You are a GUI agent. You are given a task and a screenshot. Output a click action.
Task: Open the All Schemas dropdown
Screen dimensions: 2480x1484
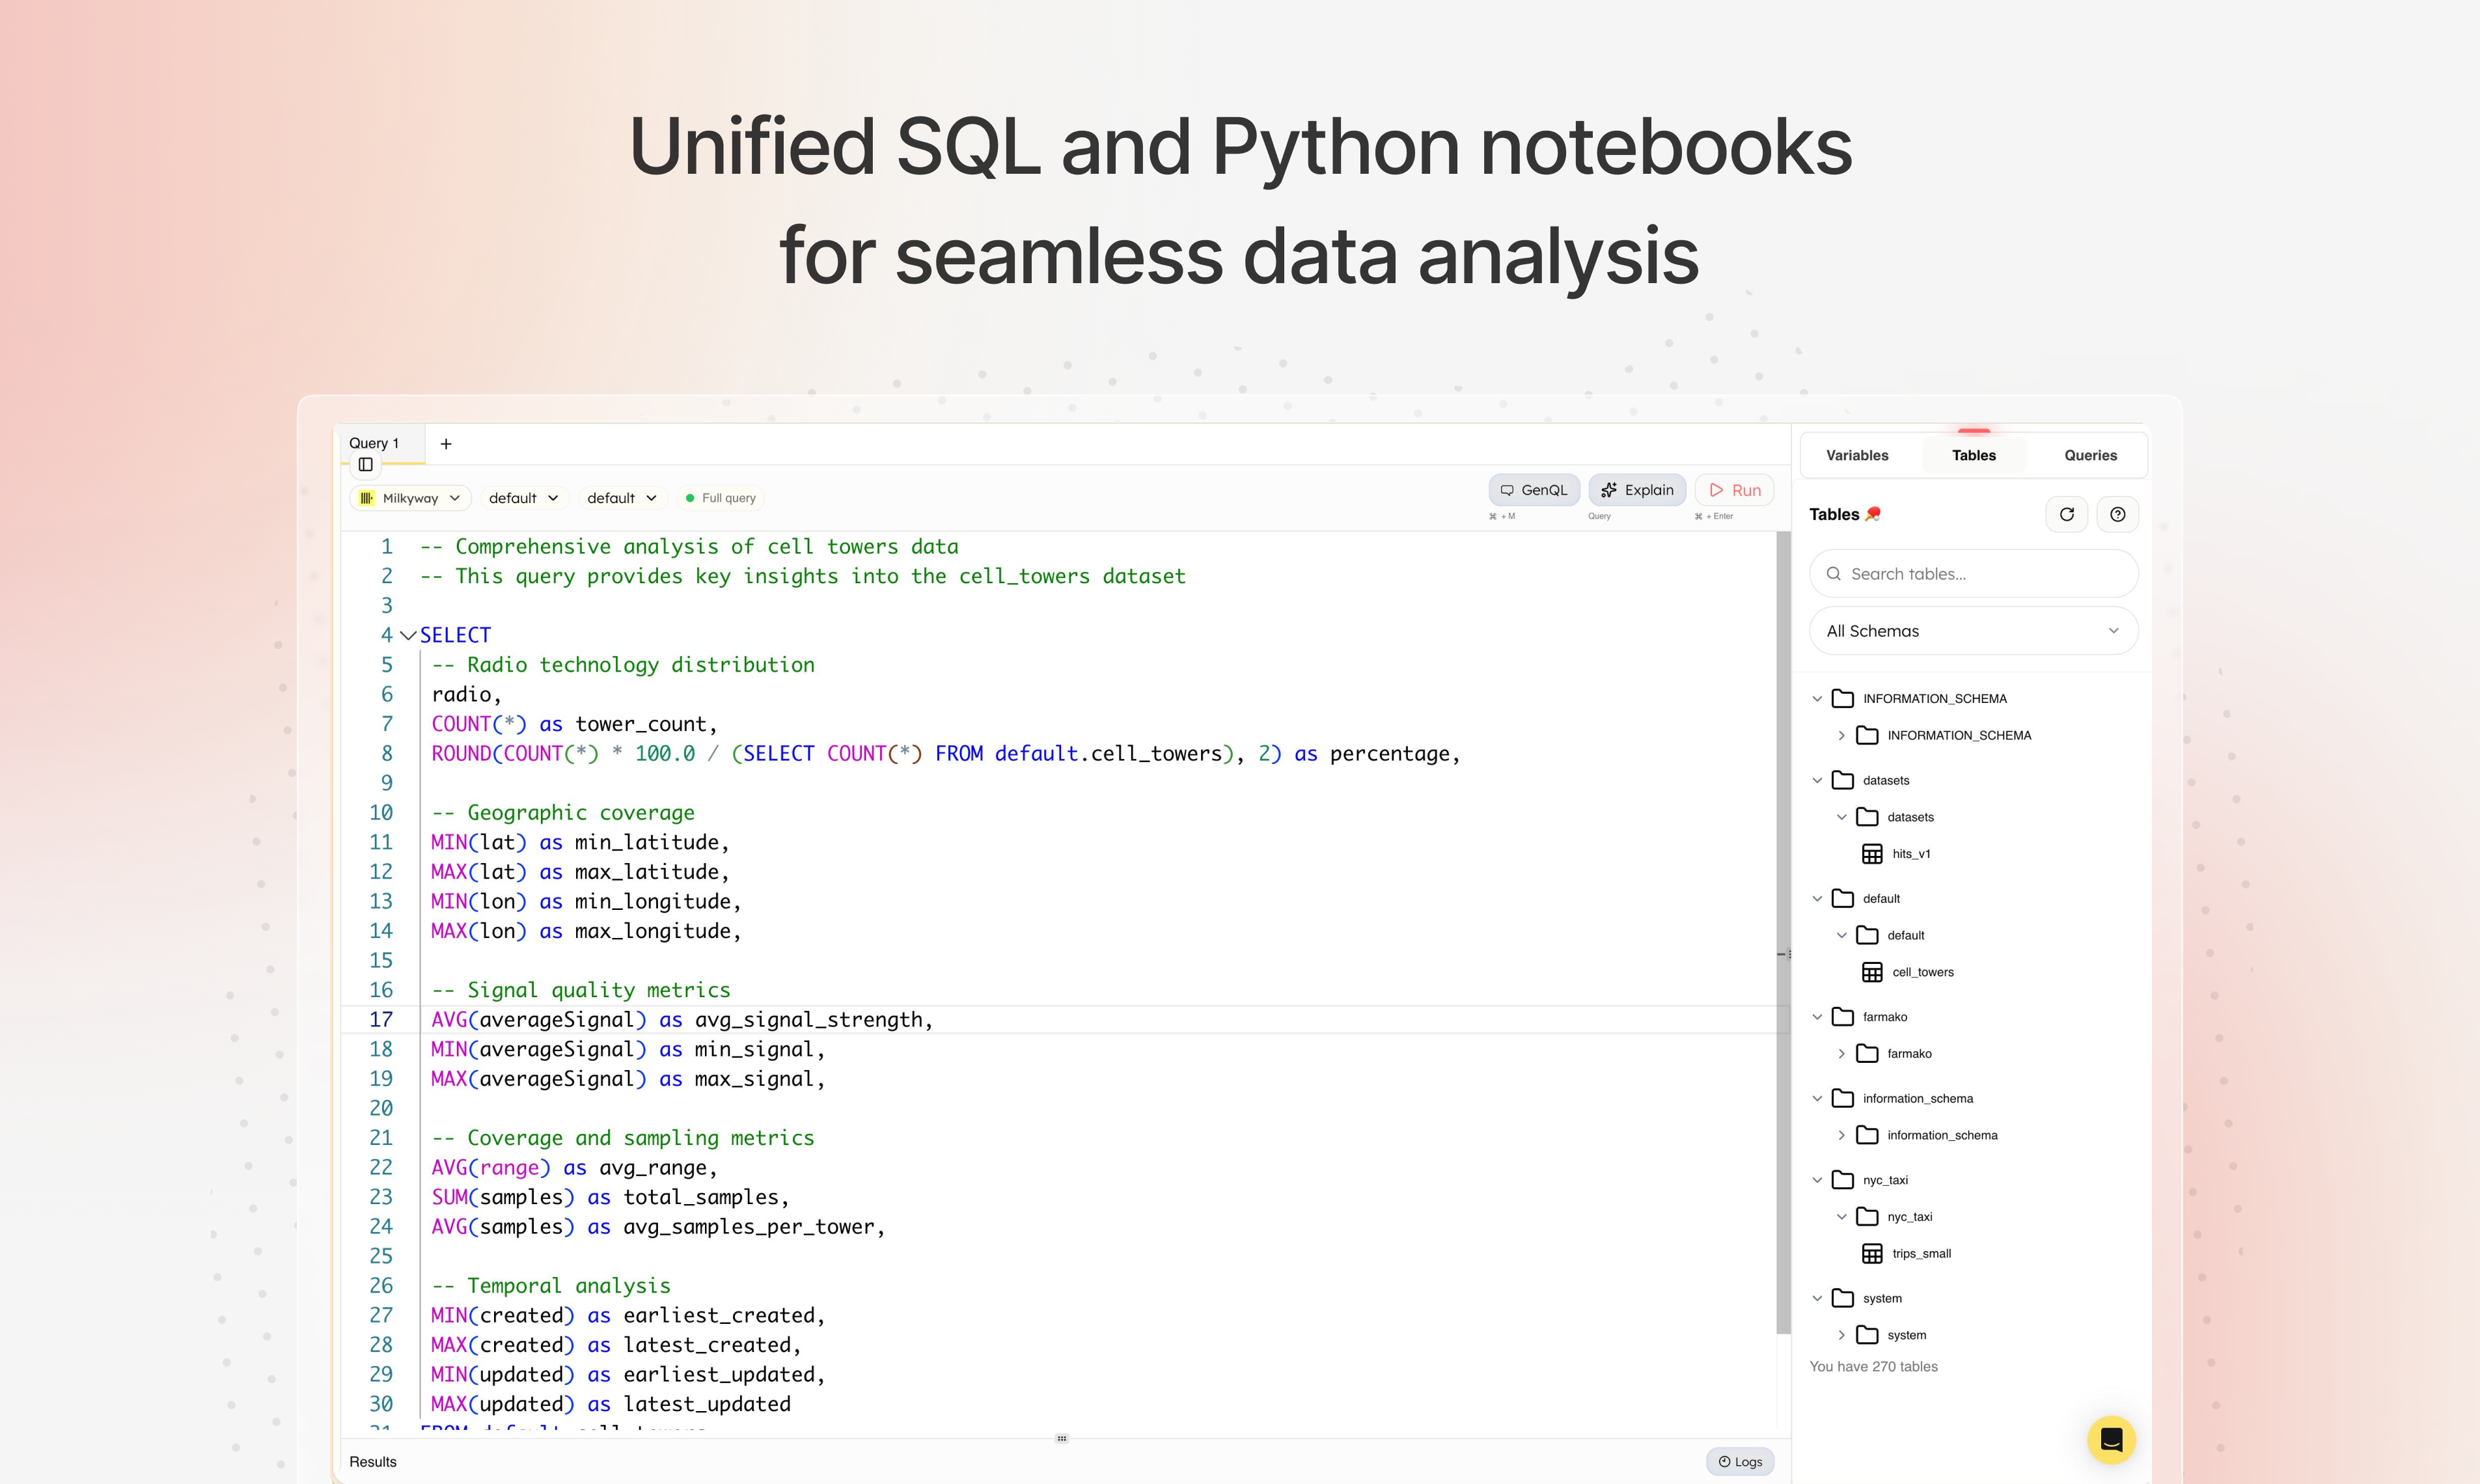1973,631
